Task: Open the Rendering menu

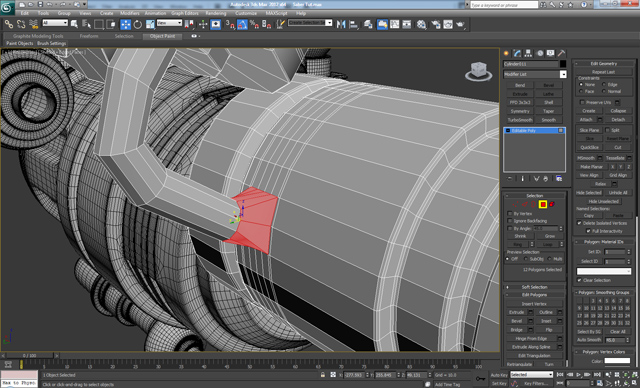Action: tap(216, 13)
